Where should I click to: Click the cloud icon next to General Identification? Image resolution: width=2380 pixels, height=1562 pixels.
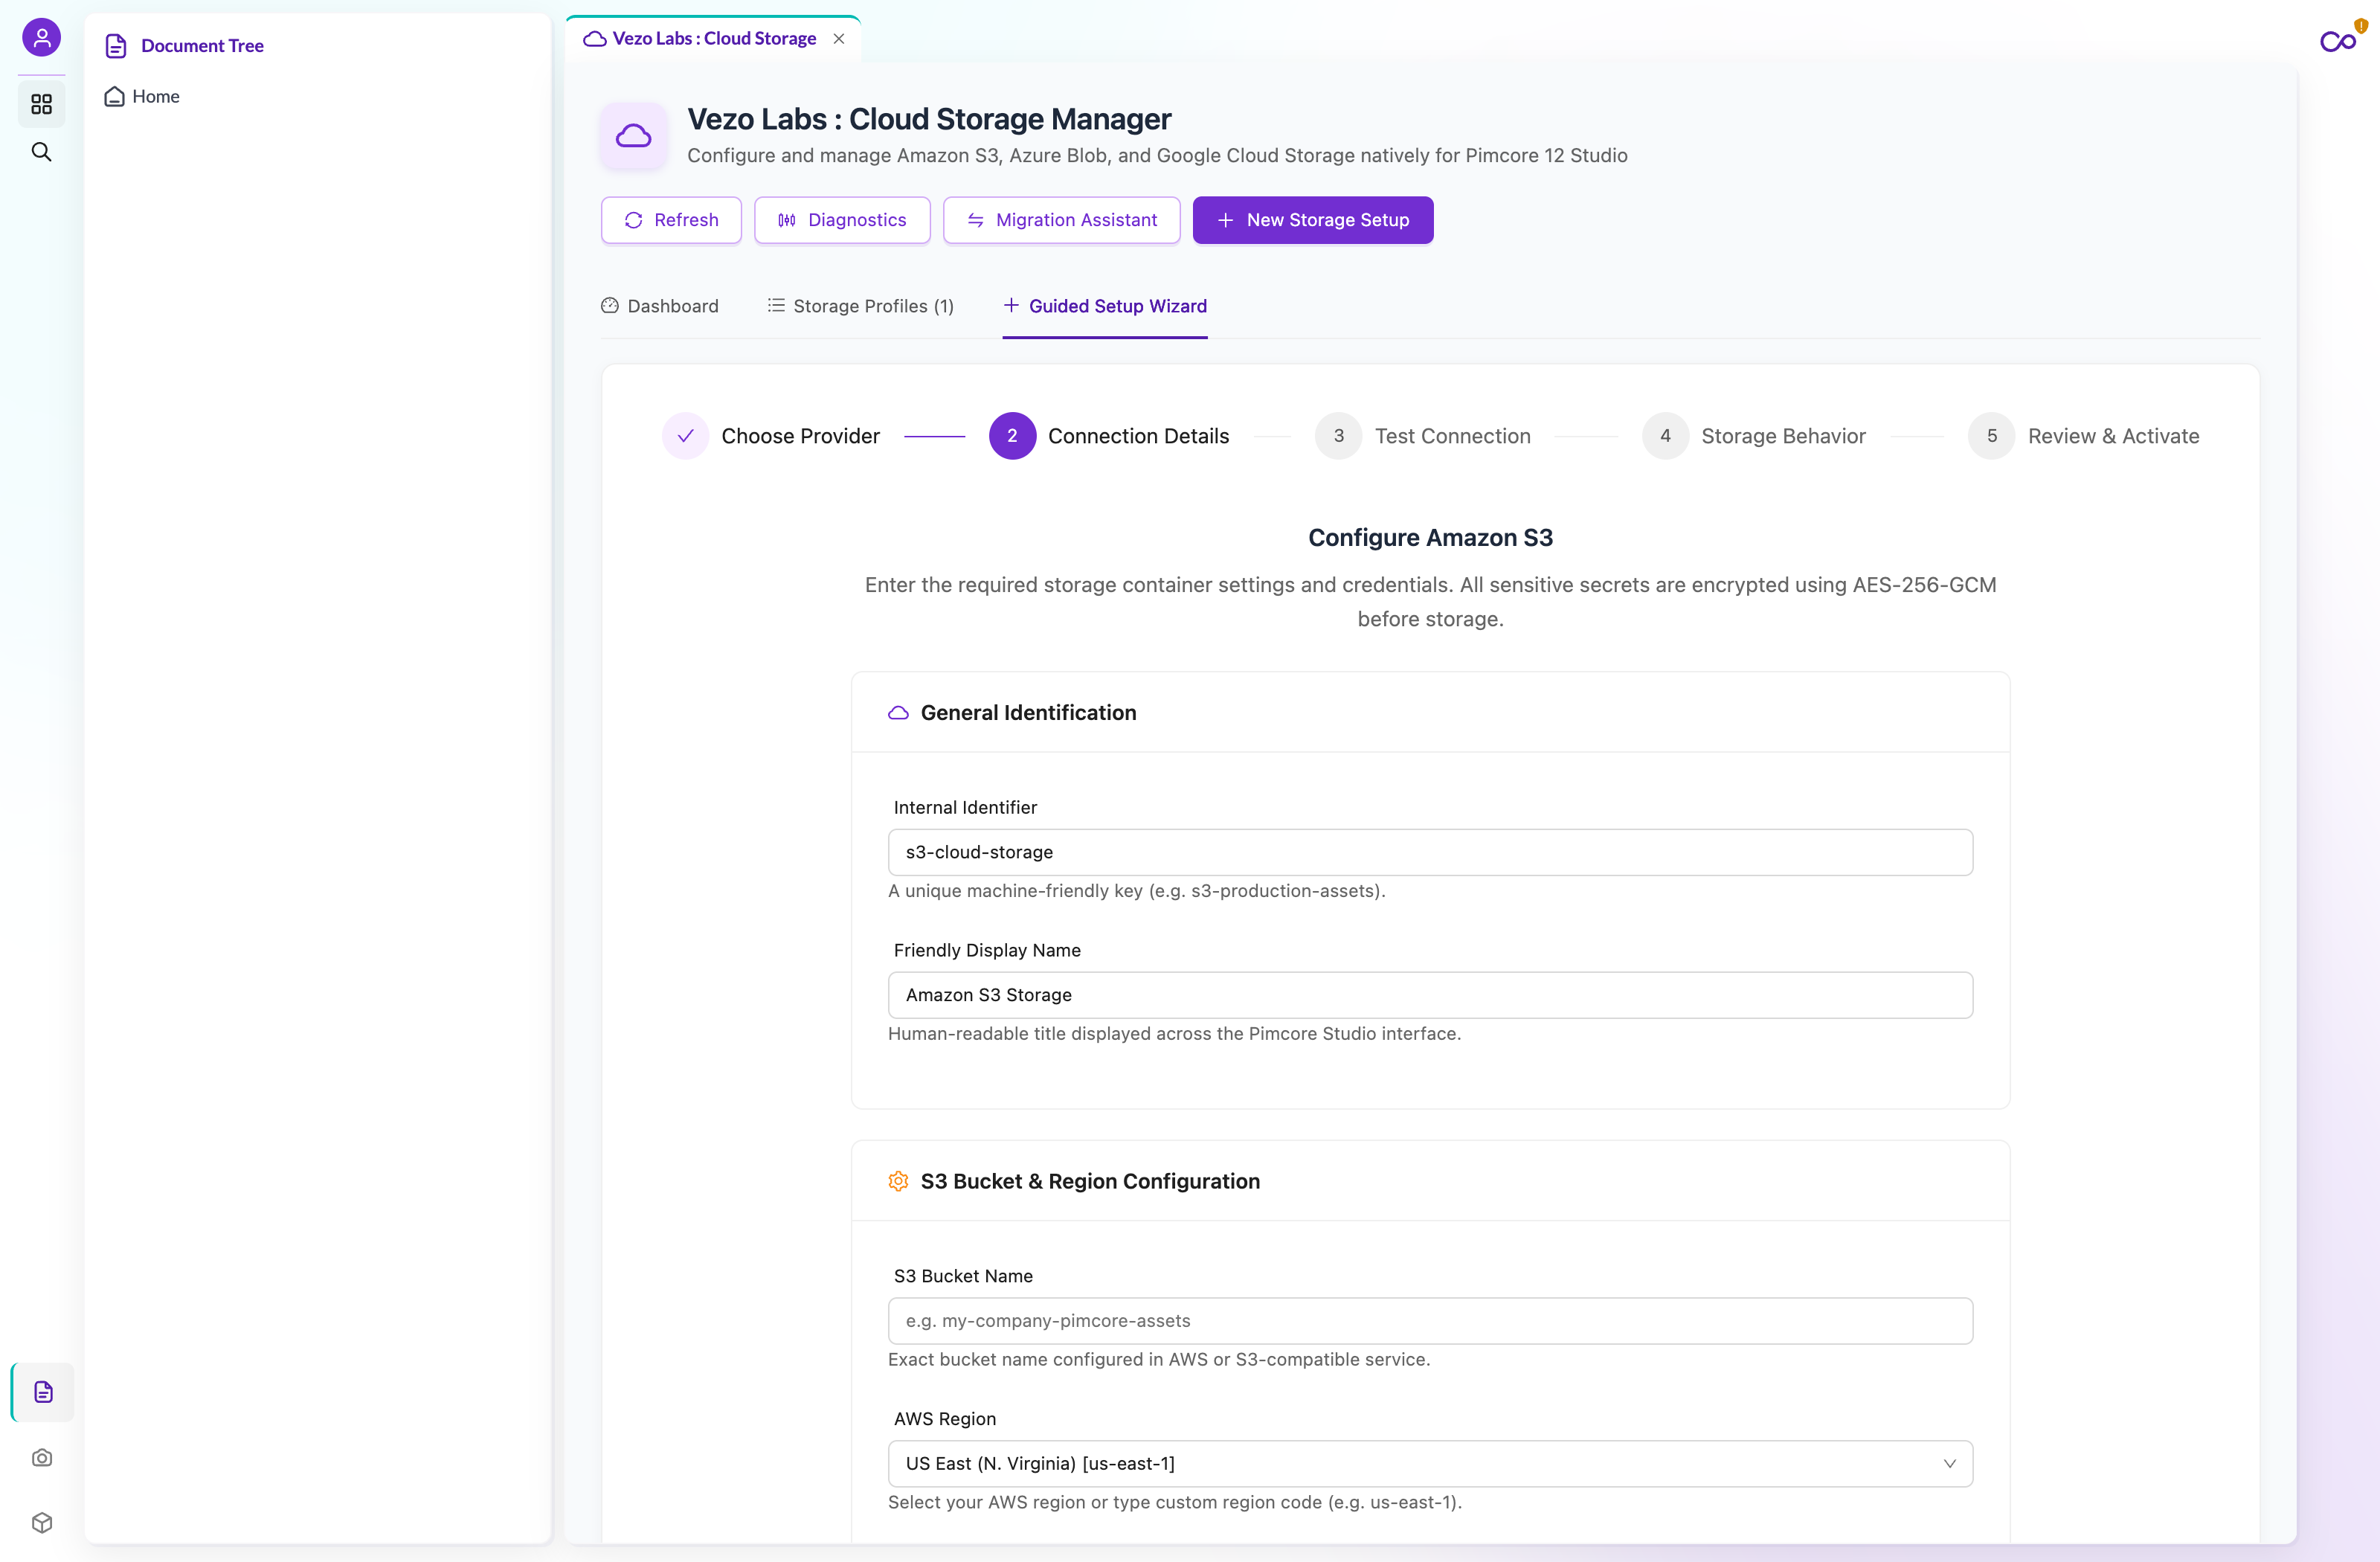click(898, 713)
